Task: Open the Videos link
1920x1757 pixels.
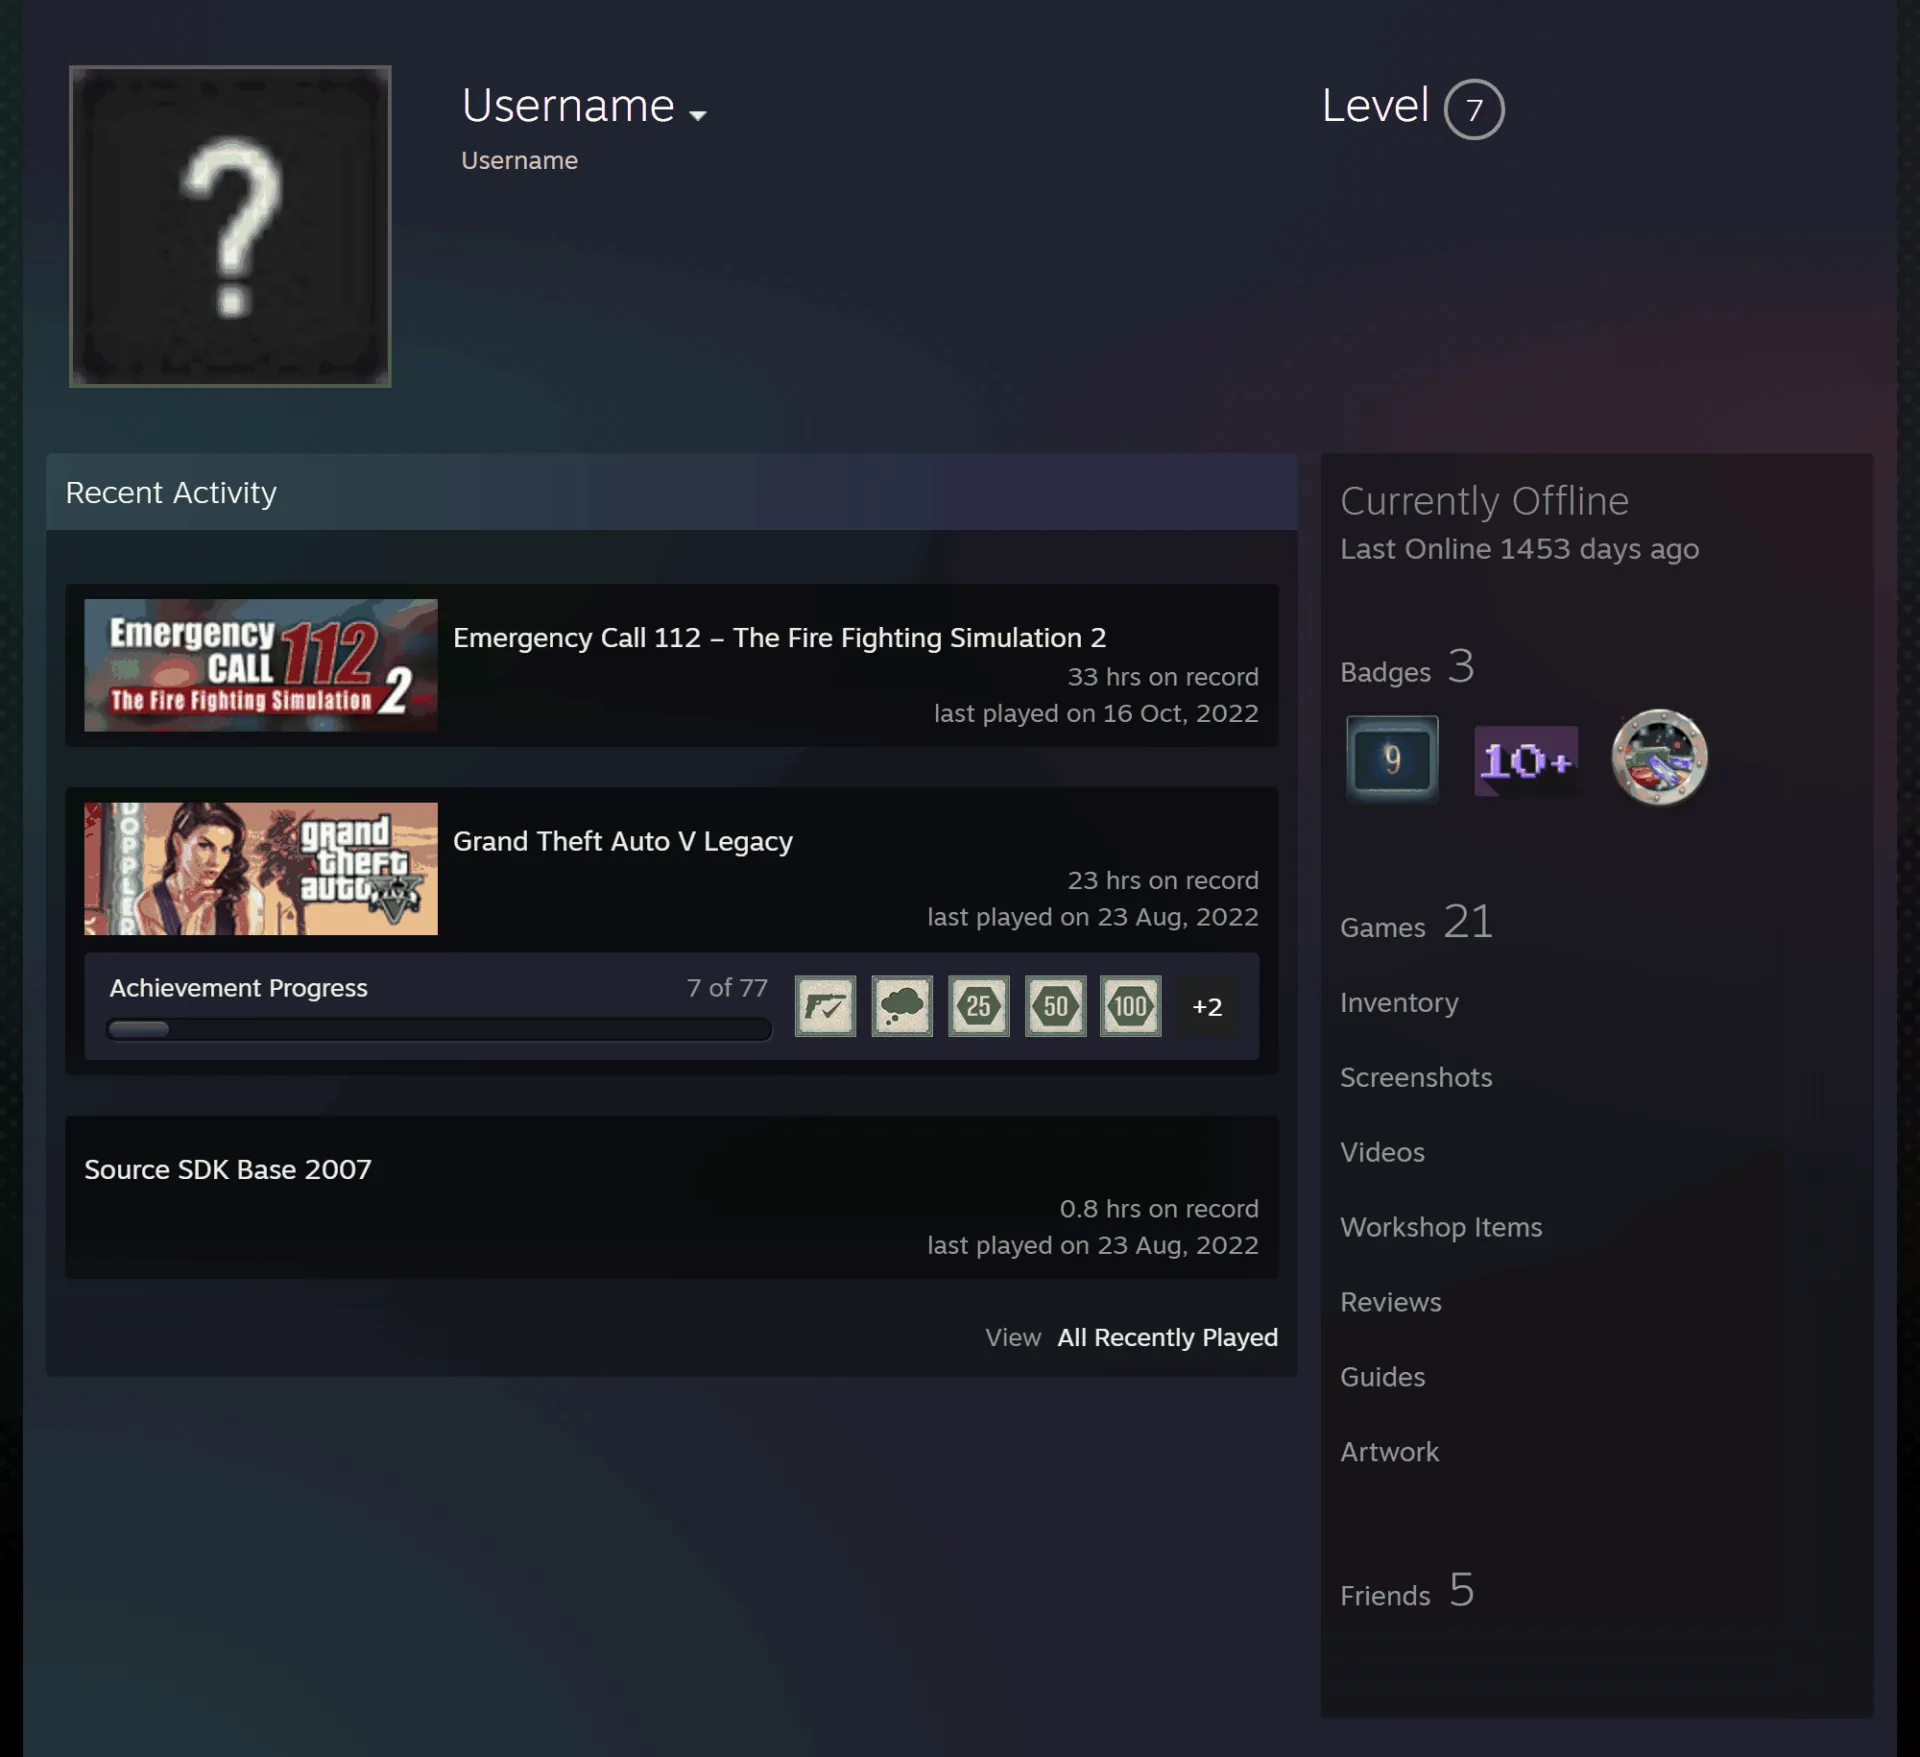Action: (x=1382, y=1152)
